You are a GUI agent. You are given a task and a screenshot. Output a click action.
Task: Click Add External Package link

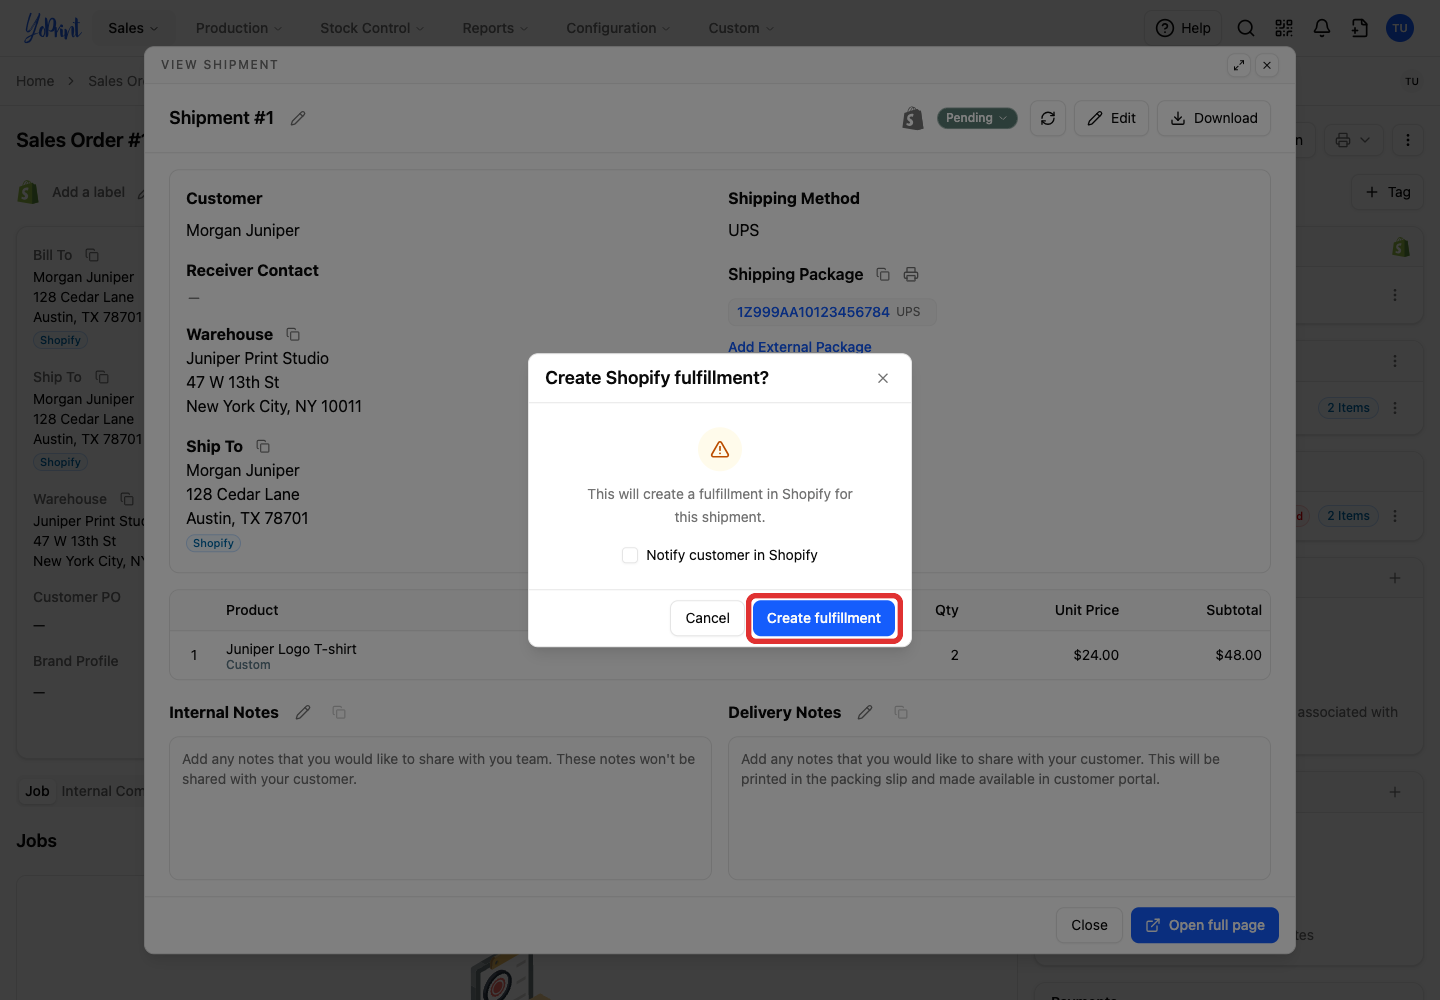[800, 347]
